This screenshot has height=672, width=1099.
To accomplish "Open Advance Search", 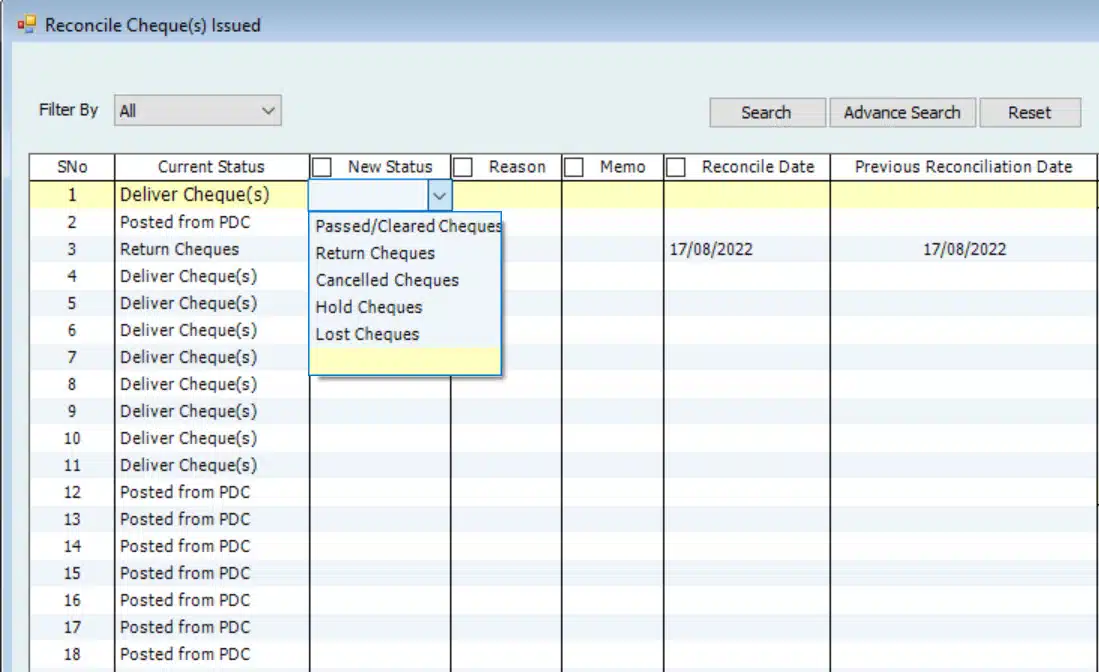I will 901,113.
